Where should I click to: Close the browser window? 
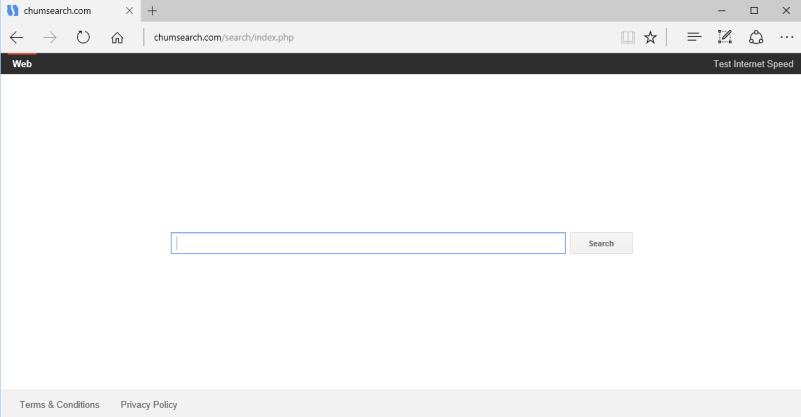click(786, 10)
